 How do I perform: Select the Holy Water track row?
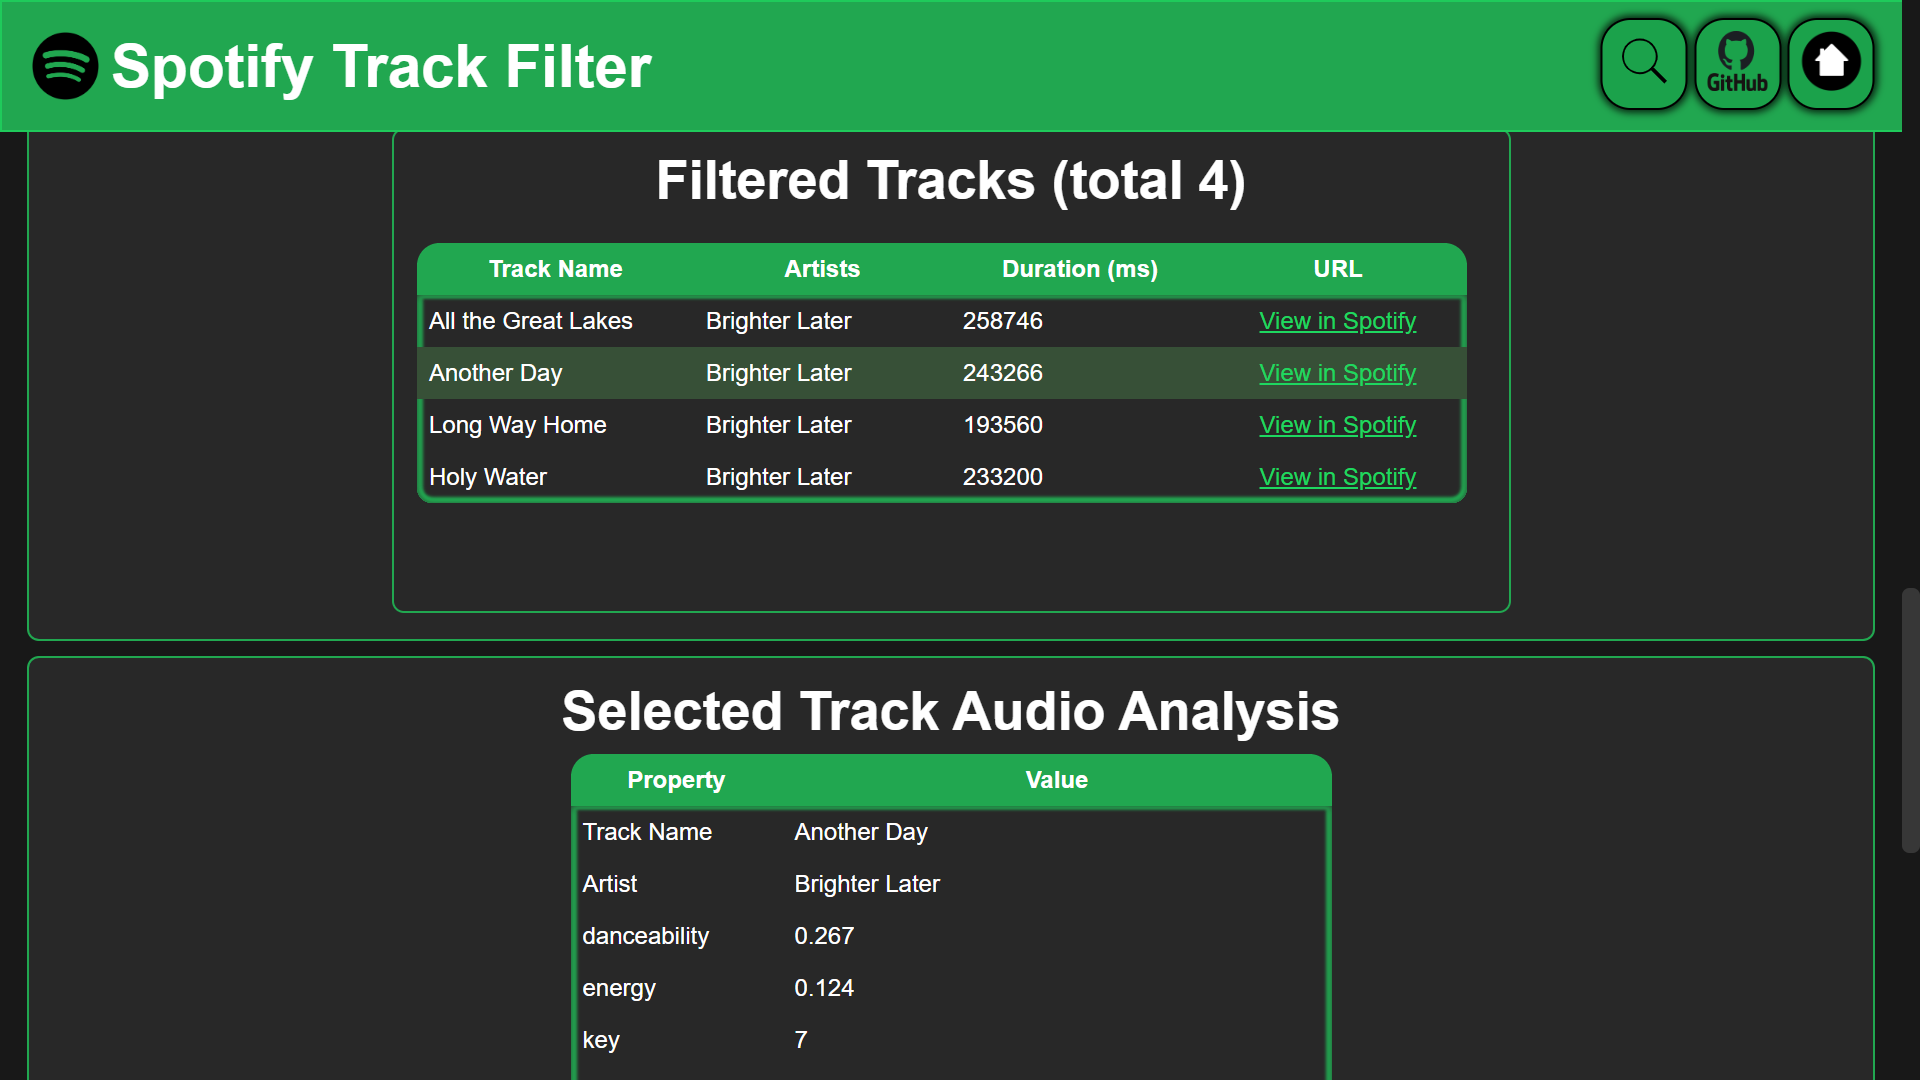point(942,477)
